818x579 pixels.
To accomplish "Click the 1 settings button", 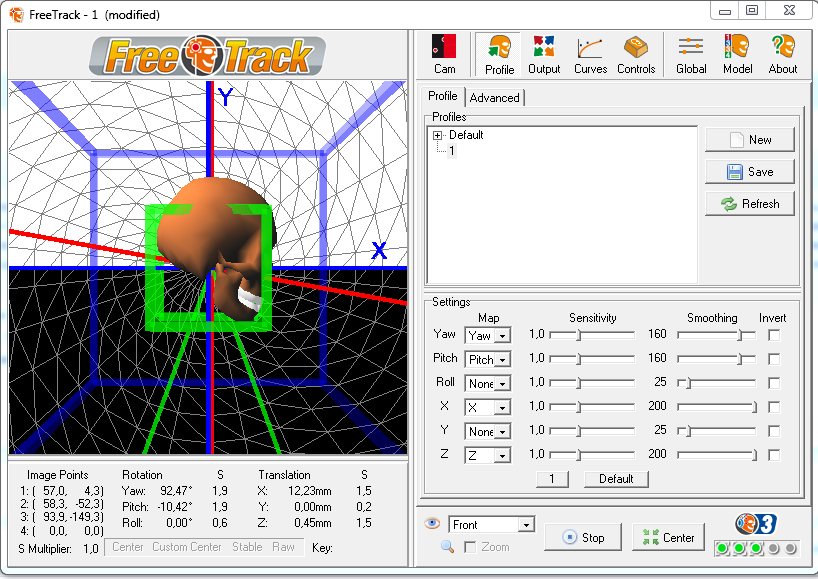I will pyautogui.click(x=552, y=479).
